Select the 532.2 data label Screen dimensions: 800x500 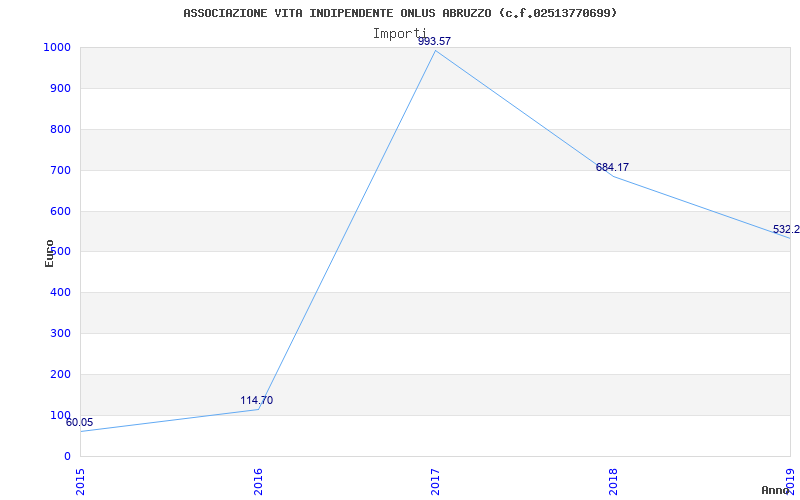(x=786, y=230)
